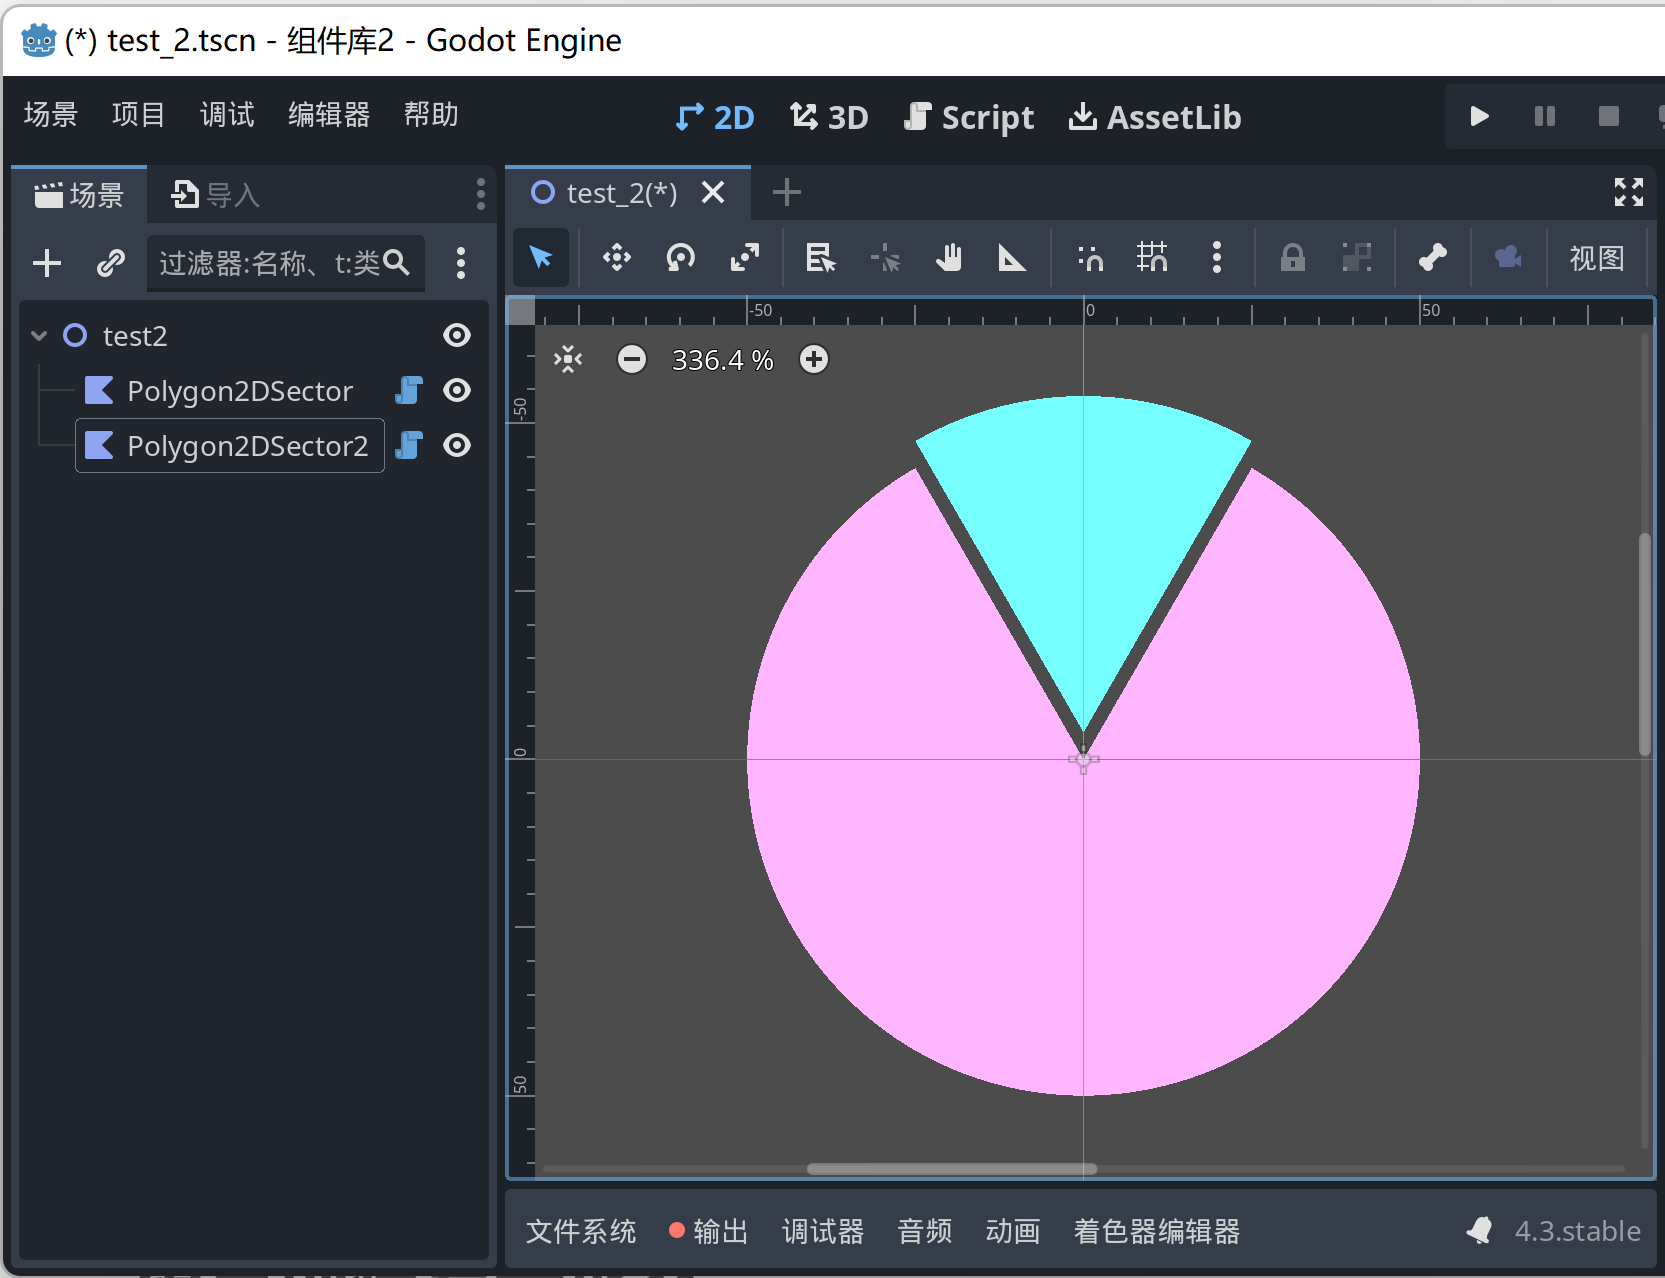1665x1278 pixels.
Task: Add a new child node plus icon
Action: [47, 263]
